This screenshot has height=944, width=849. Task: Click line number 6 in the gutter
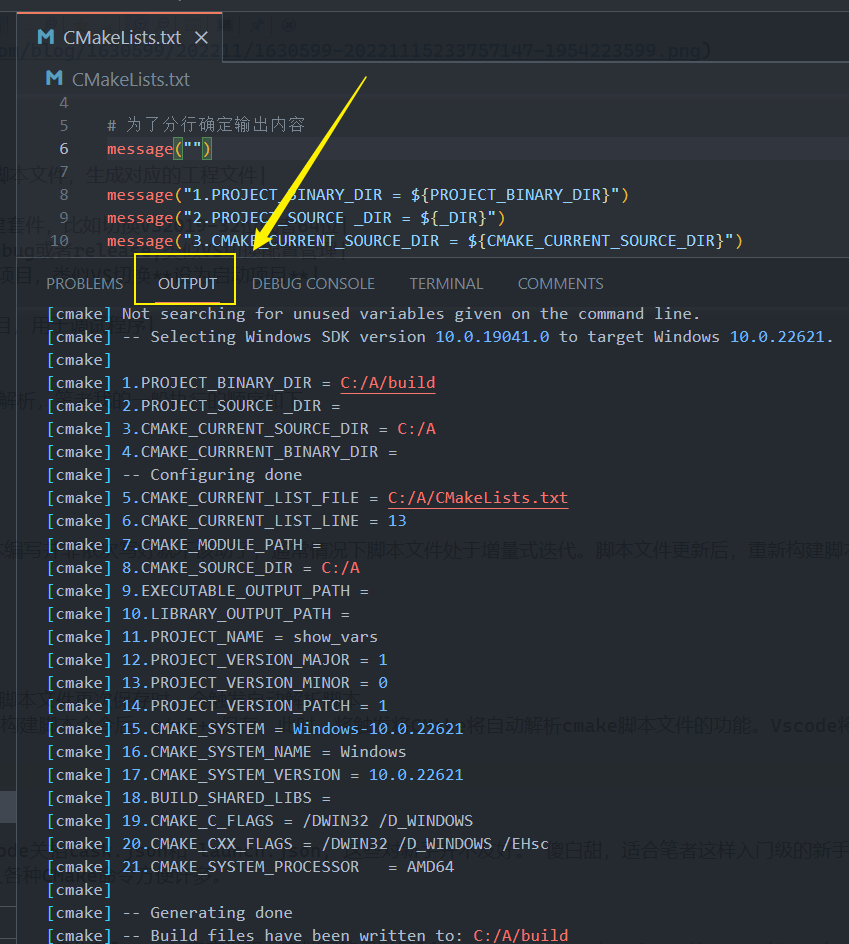pos(64,149)
